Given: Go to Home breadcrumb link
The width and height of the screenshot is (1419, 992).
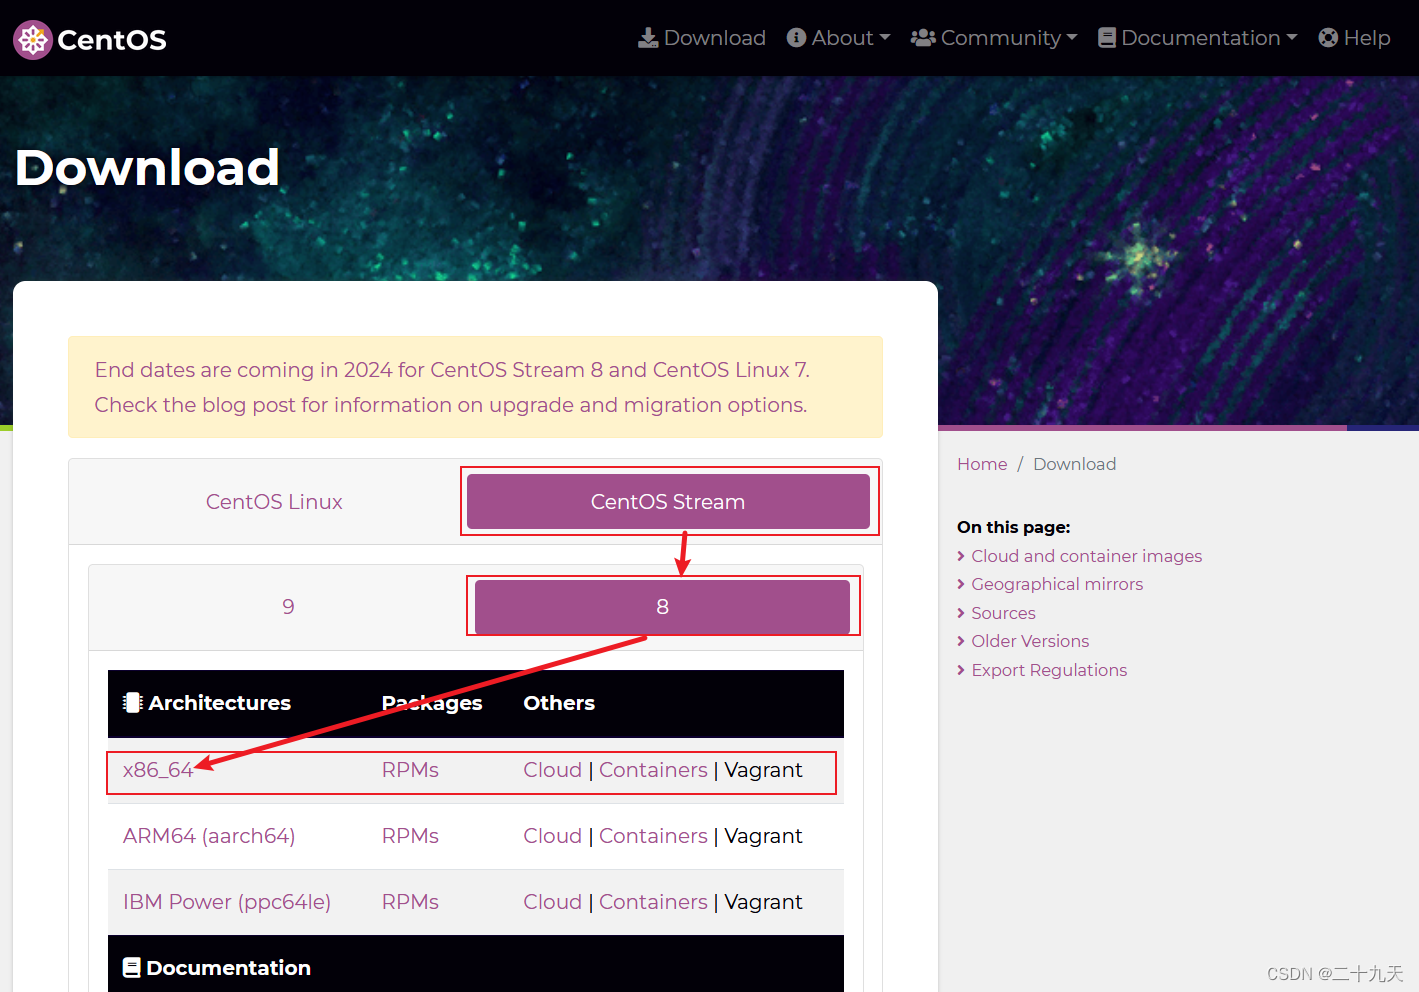Looking at the screenshot, I should 982,464.
